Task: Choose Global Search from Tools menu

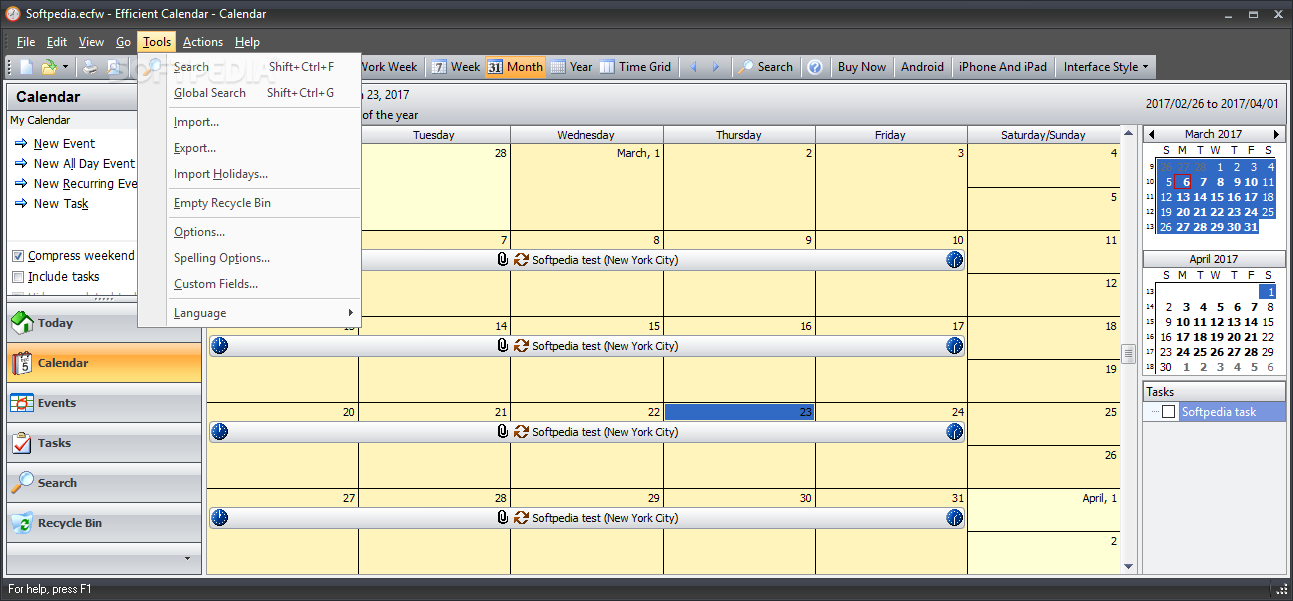Action: [x=249, y=93]
